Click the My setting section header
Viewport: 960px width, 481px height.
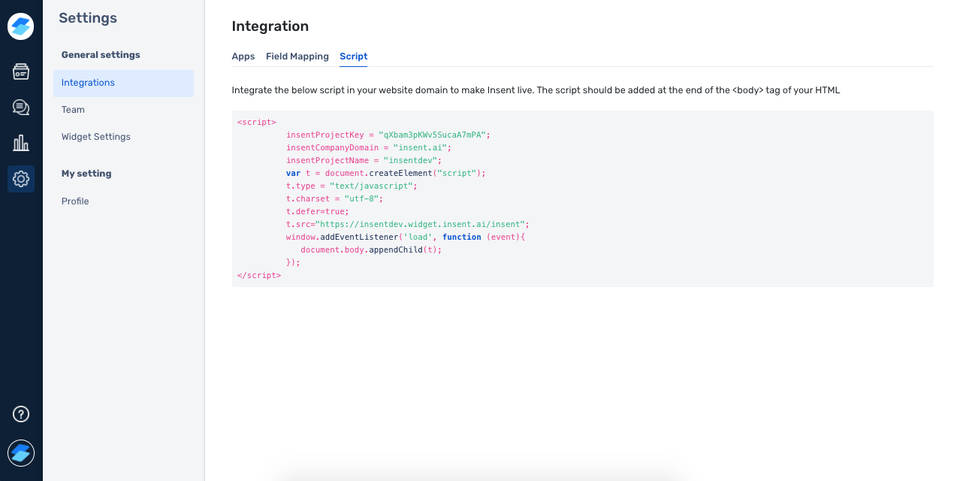86,174
